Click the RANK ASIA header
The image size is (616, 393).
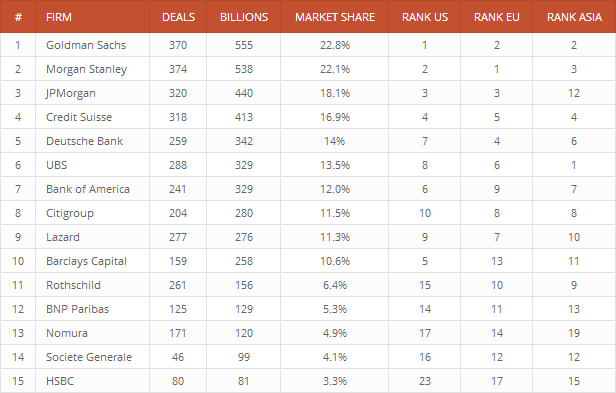click(574, 17)
